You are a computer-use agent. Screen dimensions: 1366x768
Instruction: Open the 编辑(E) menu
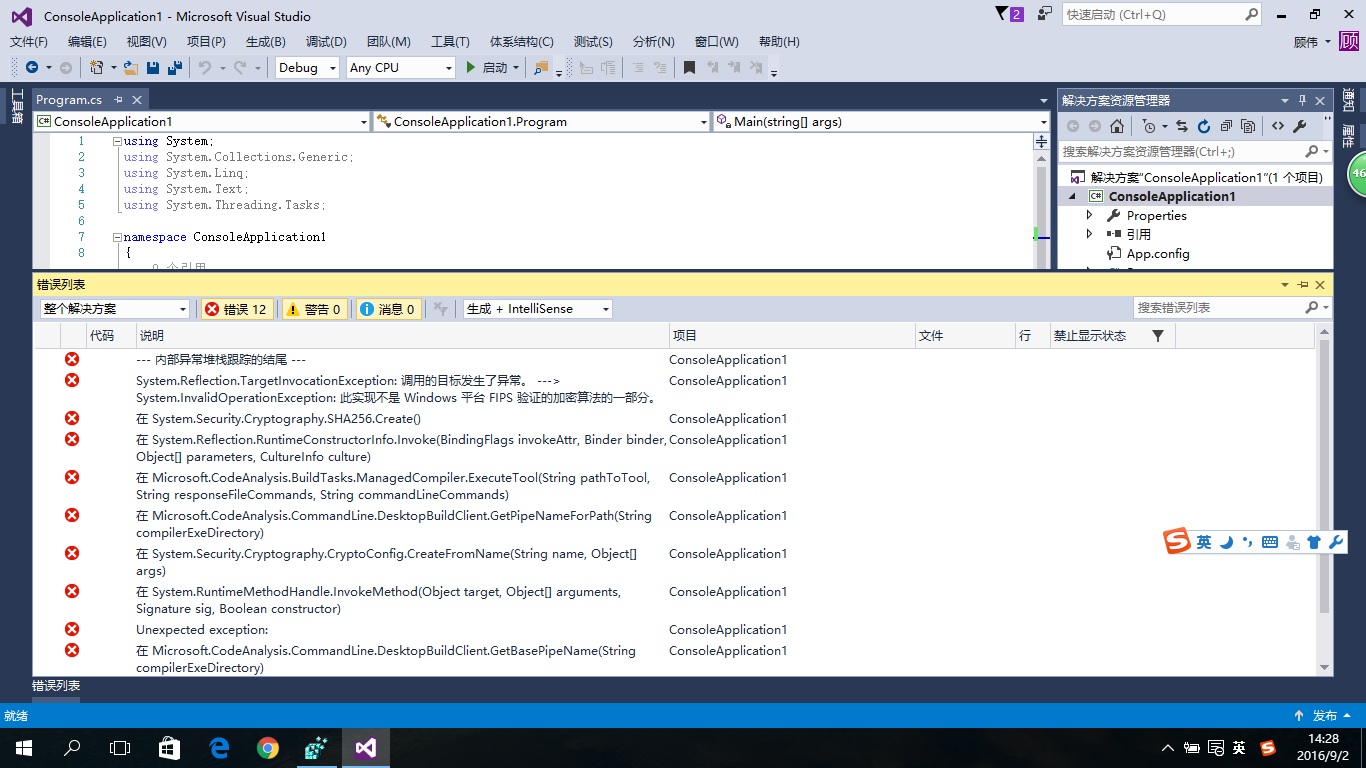[87, 41]
